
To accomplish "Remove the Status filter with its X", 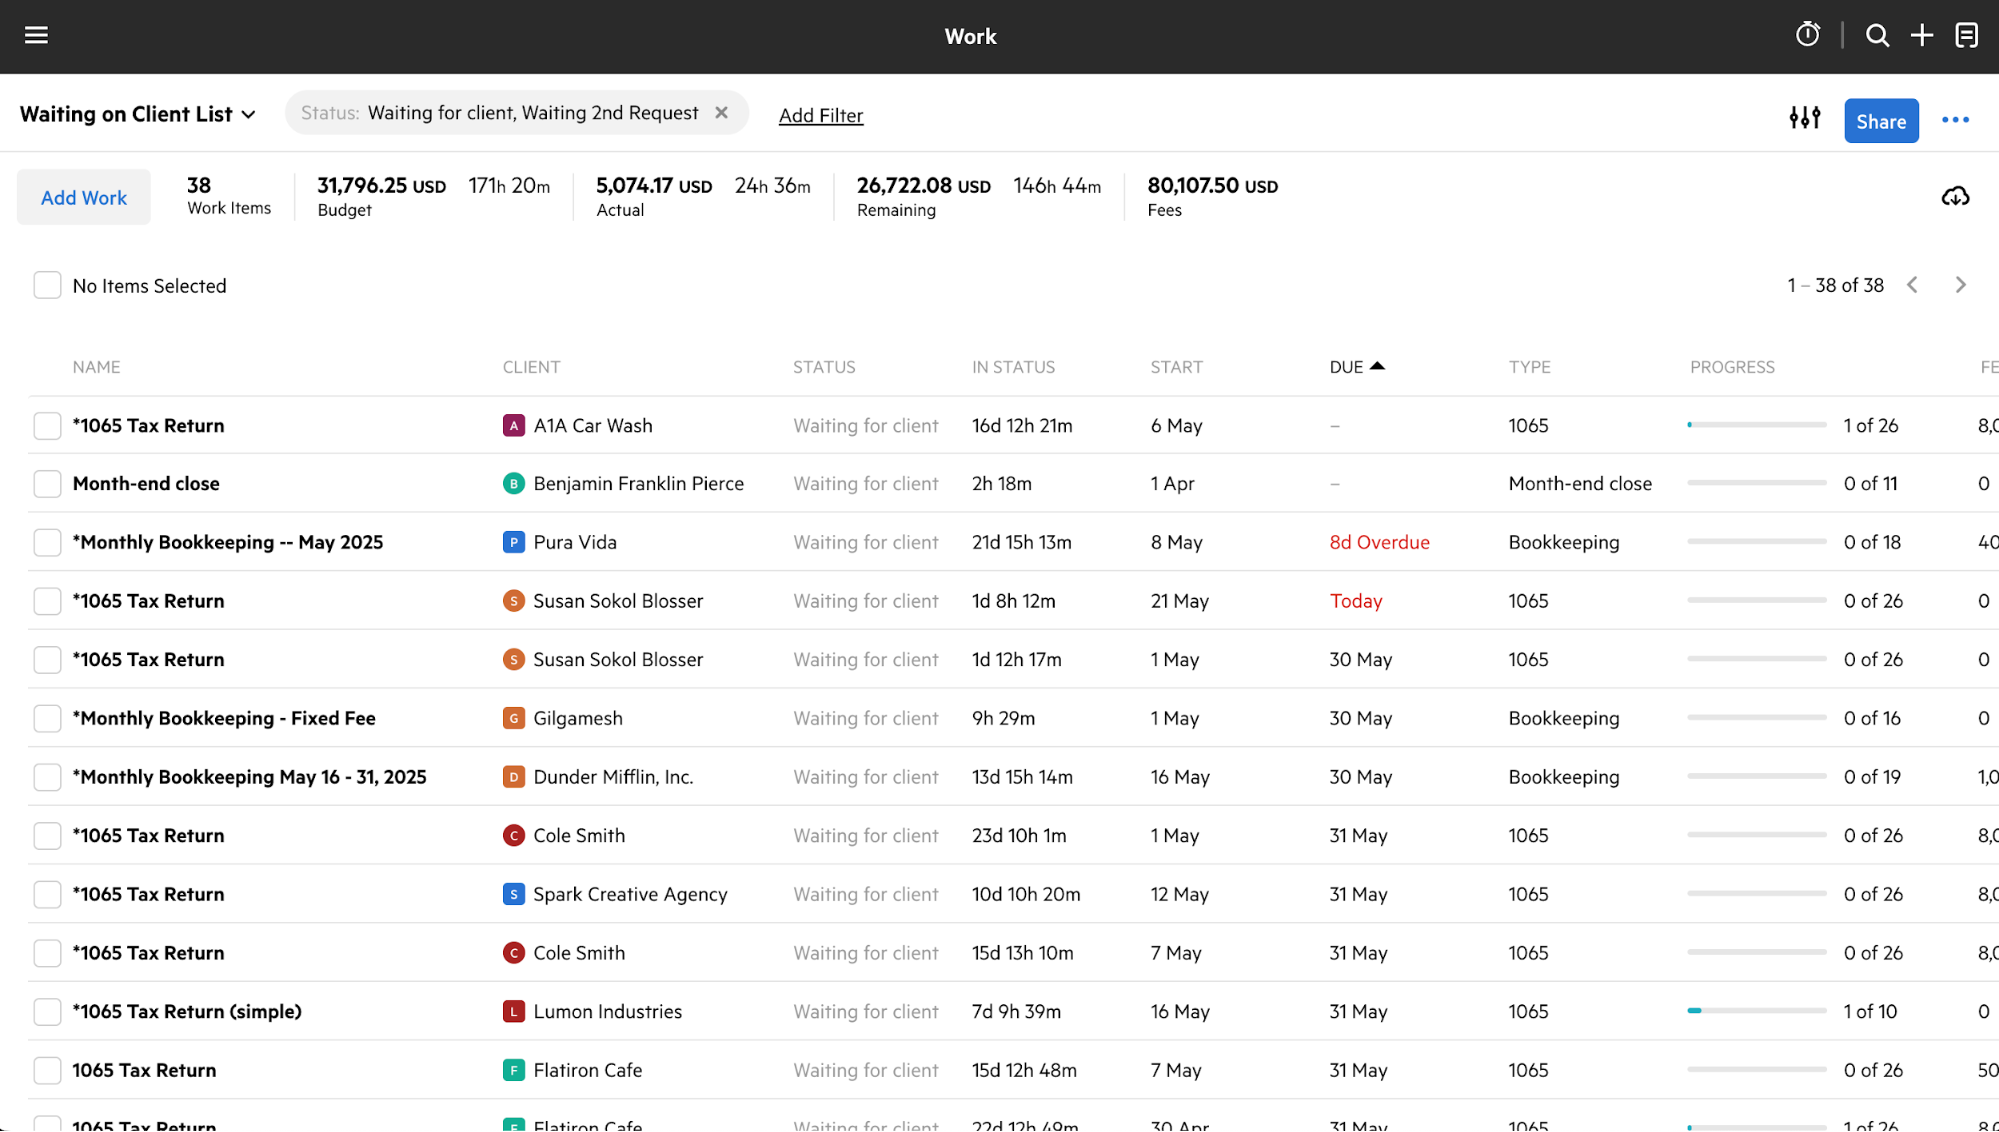I will [x=721, y=112].
